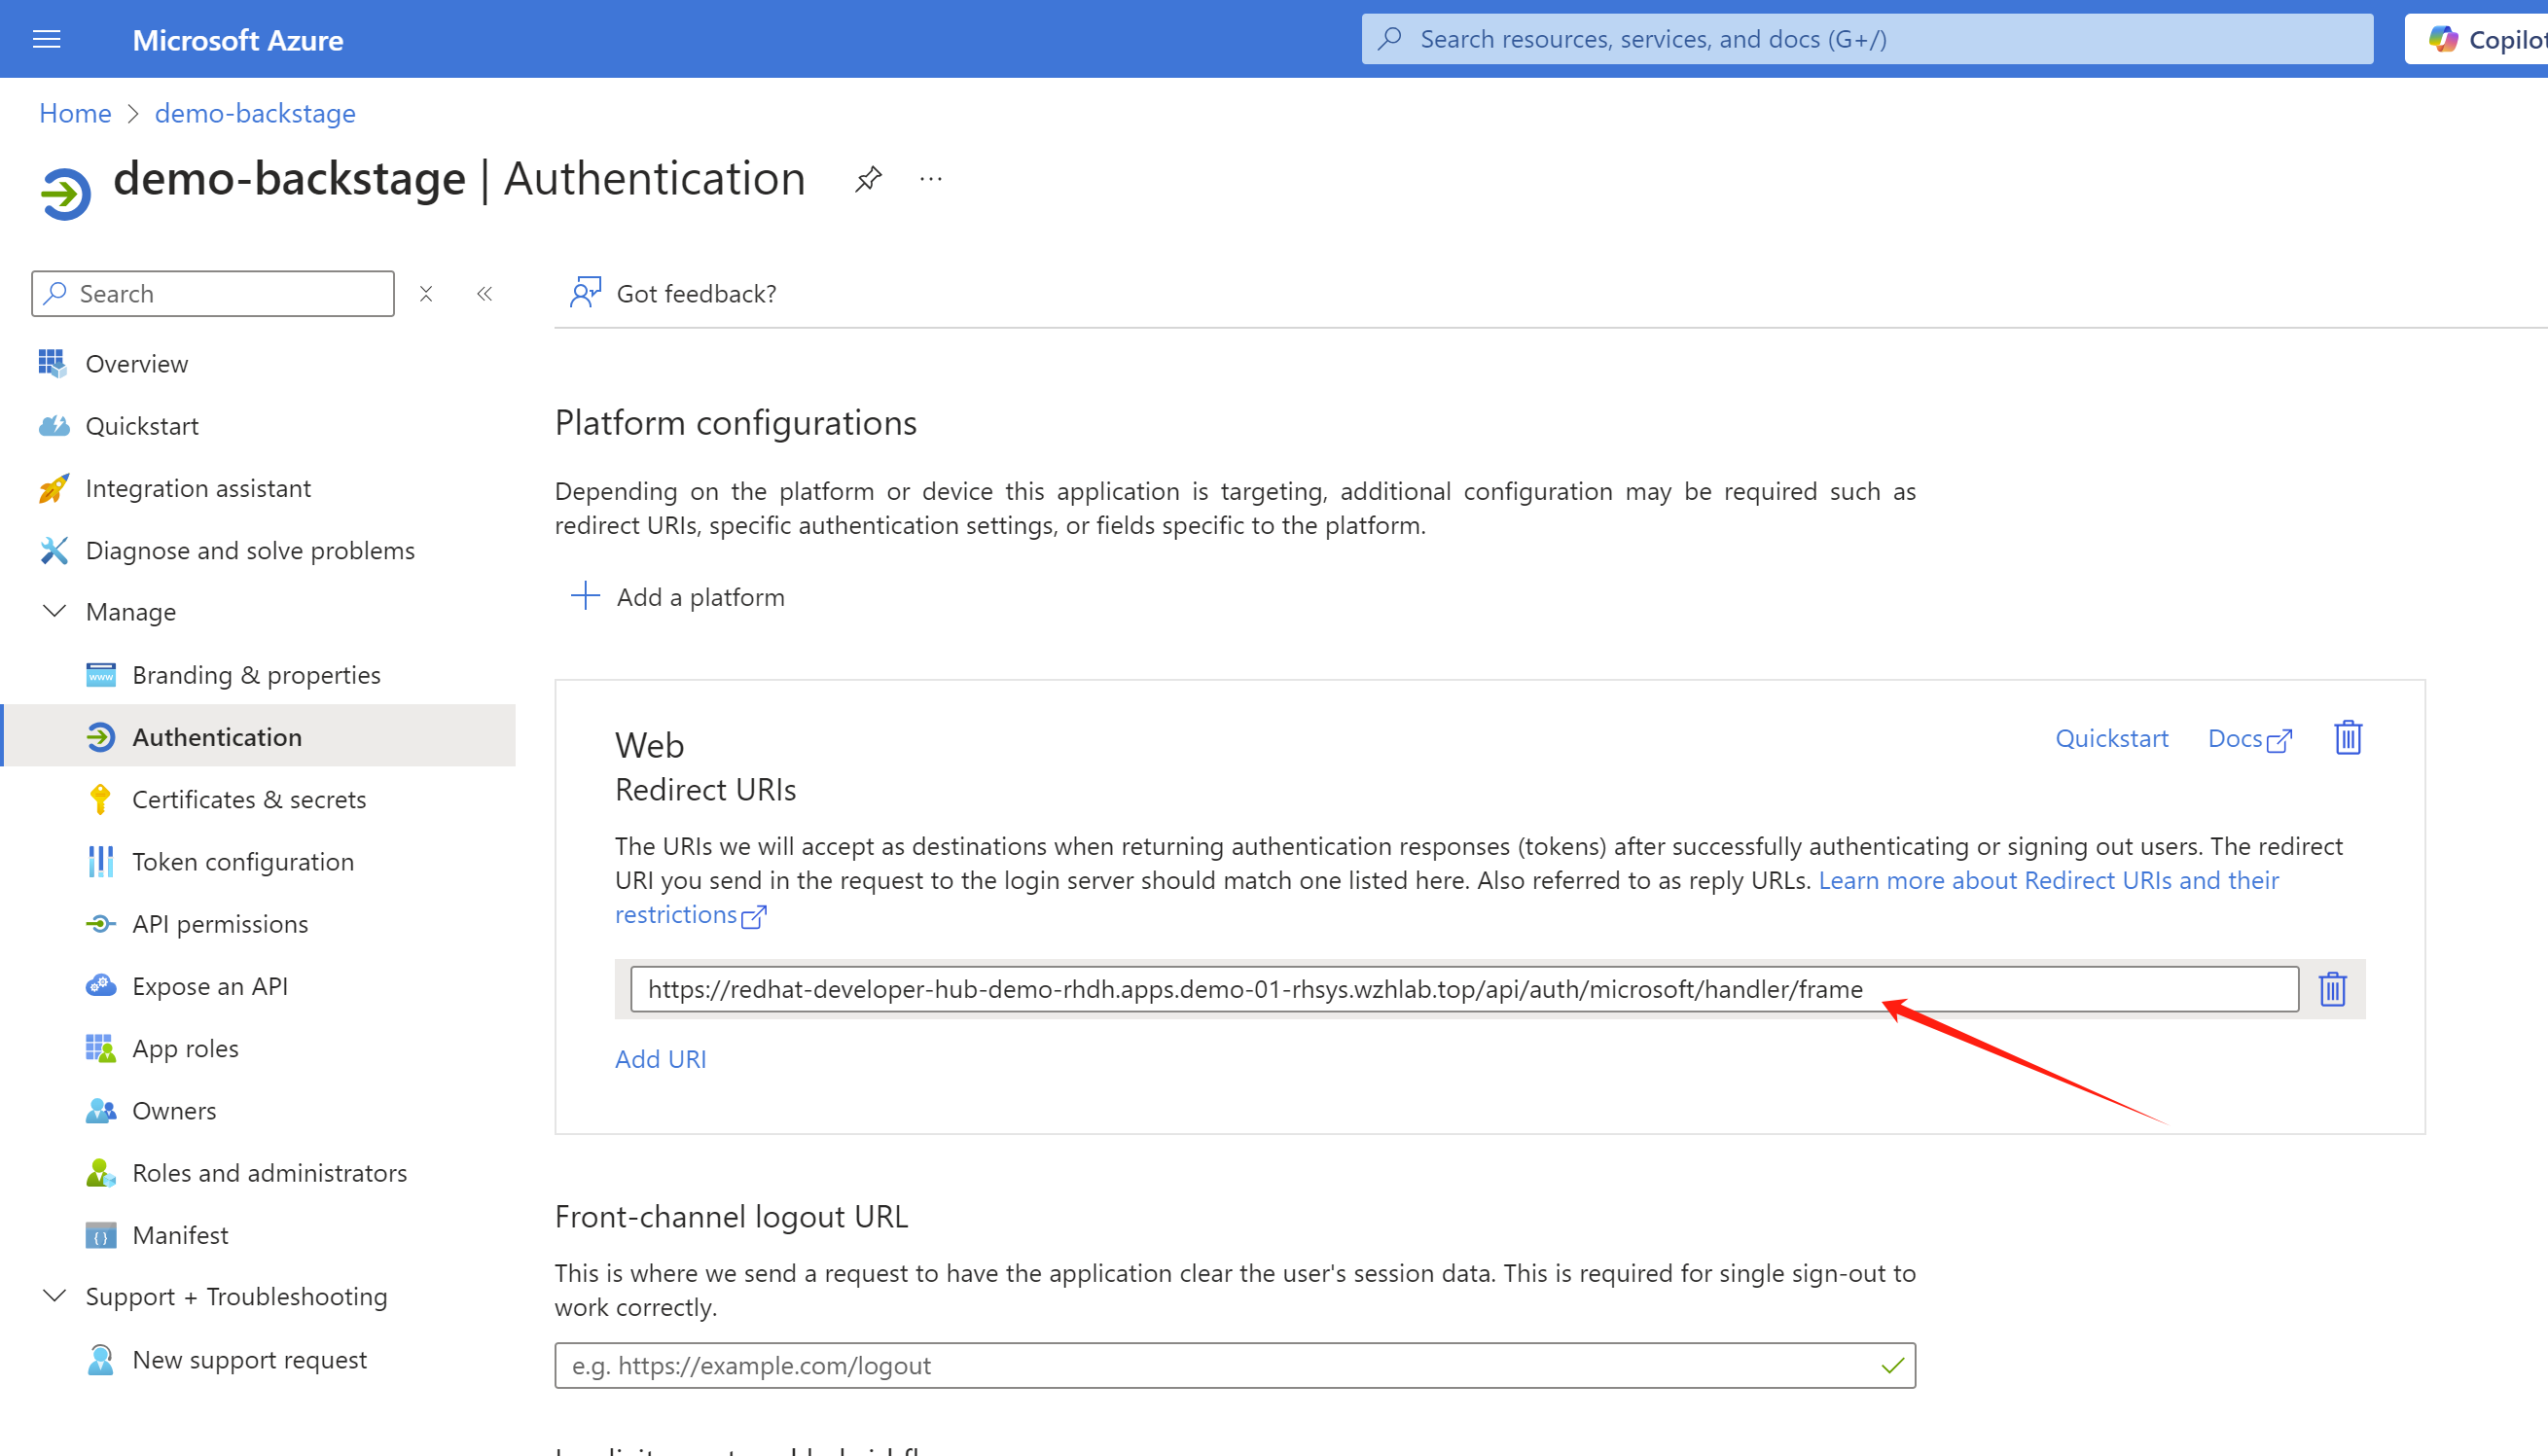The image size is (2548, 1456).
Task: Collapse the Manage section
Action: (x=55, y=611)
